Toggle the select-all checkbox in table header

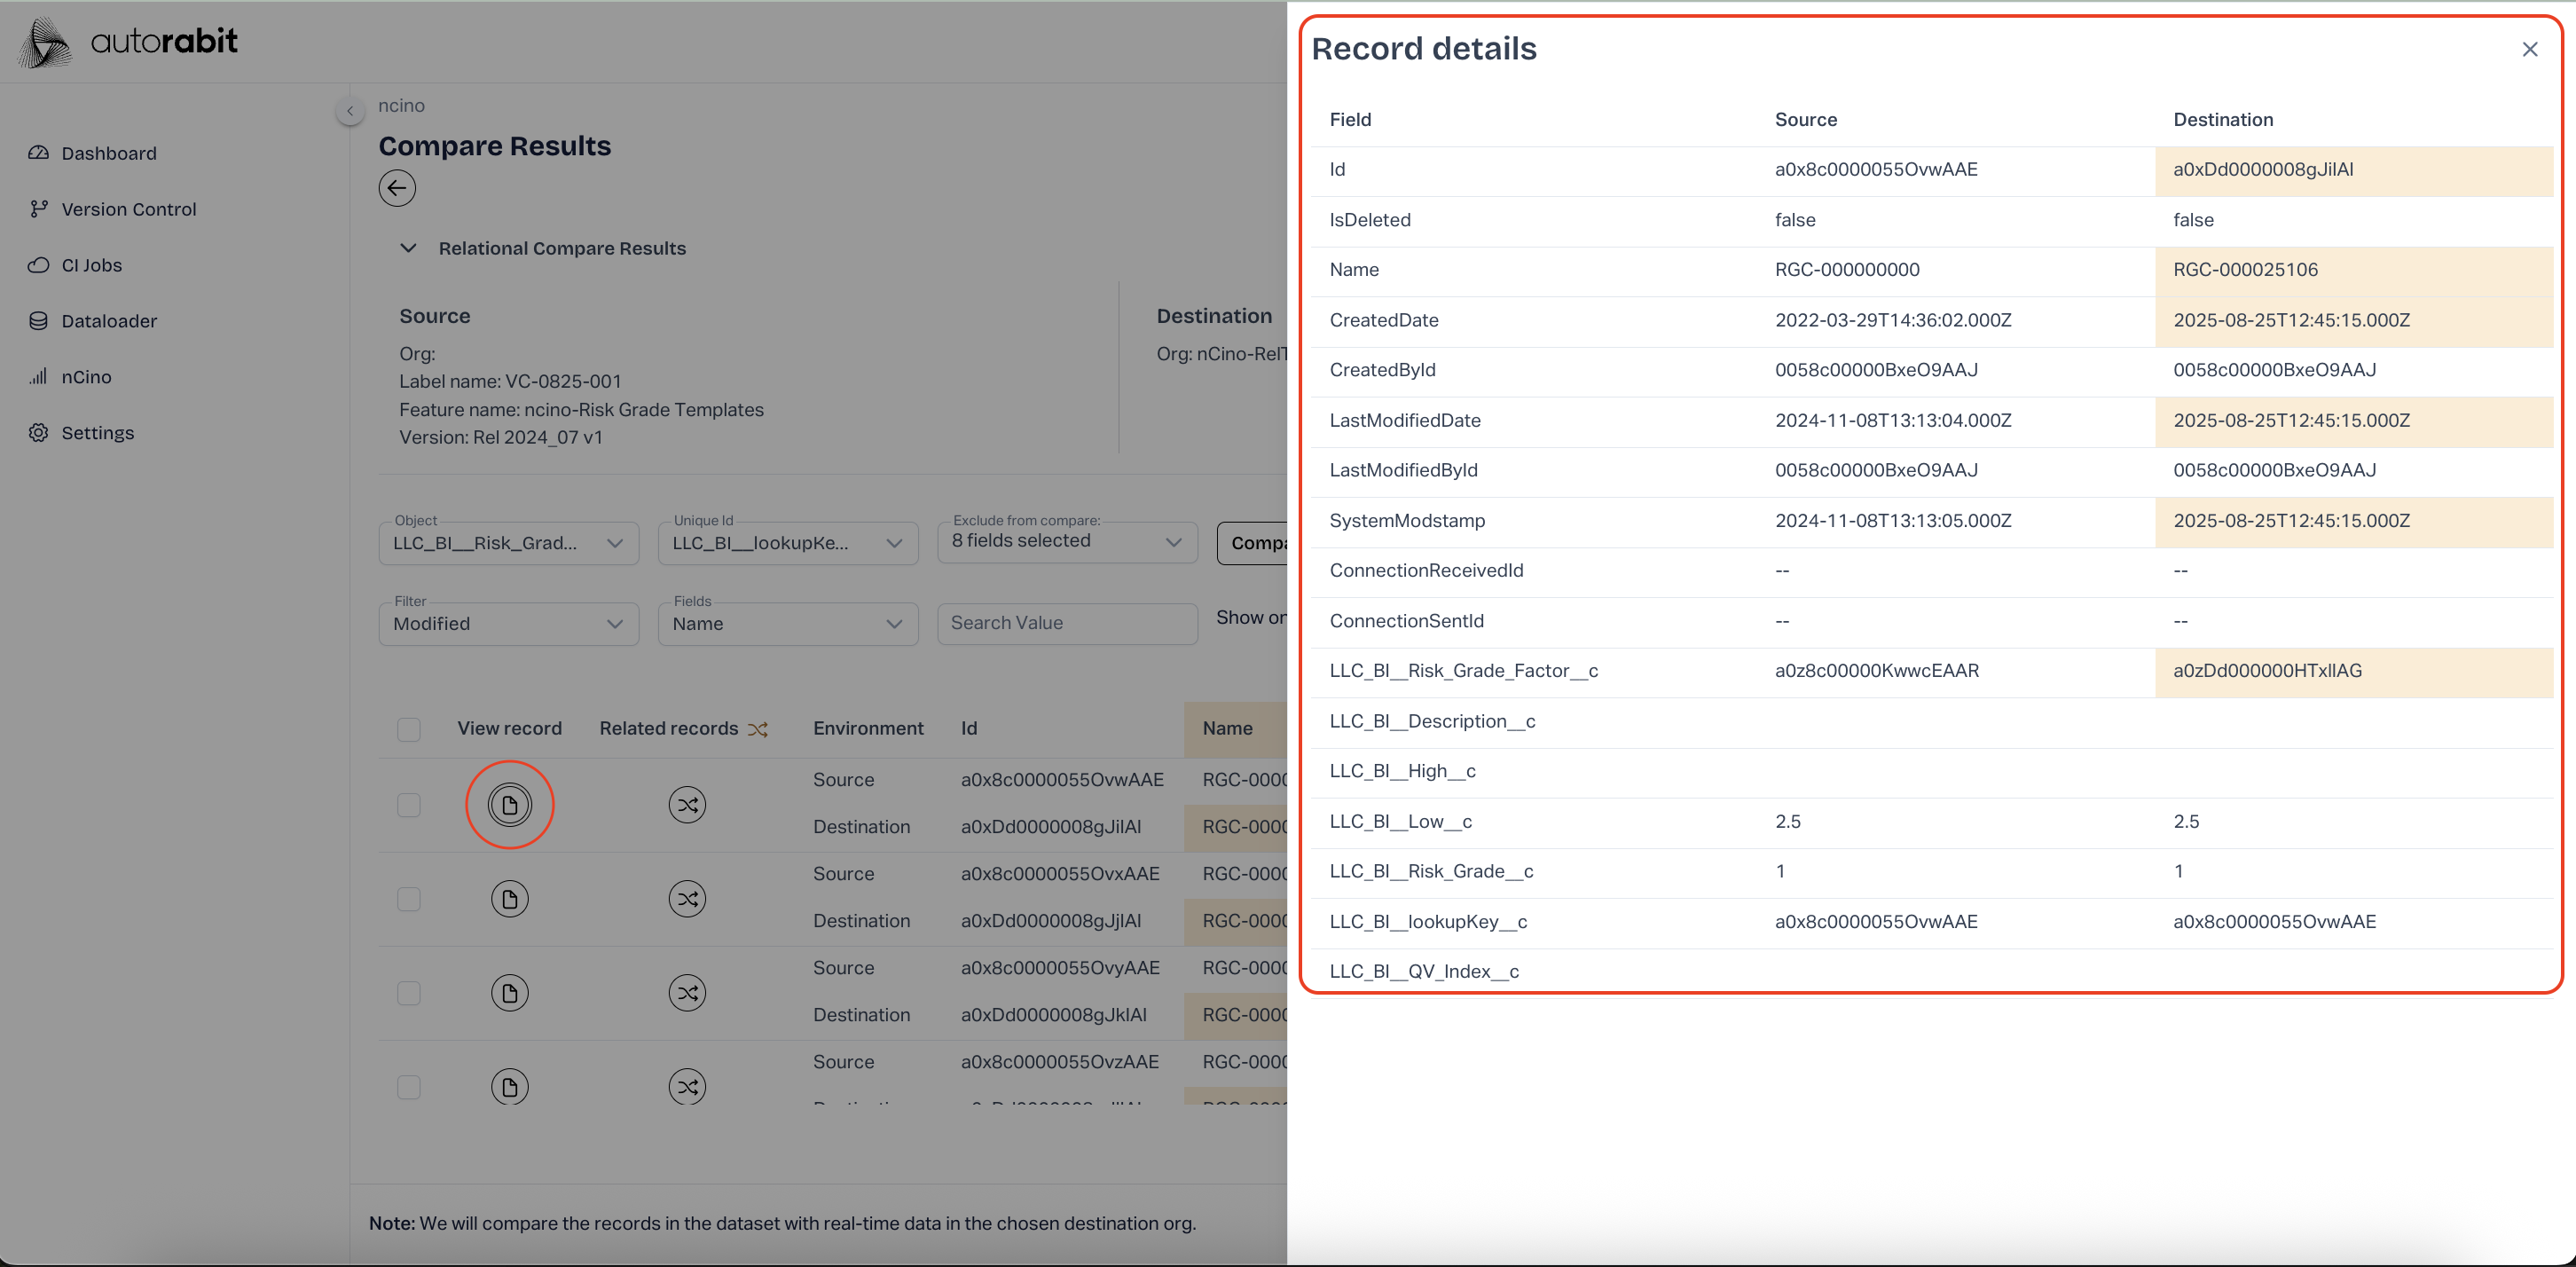(x=409, y=729)
